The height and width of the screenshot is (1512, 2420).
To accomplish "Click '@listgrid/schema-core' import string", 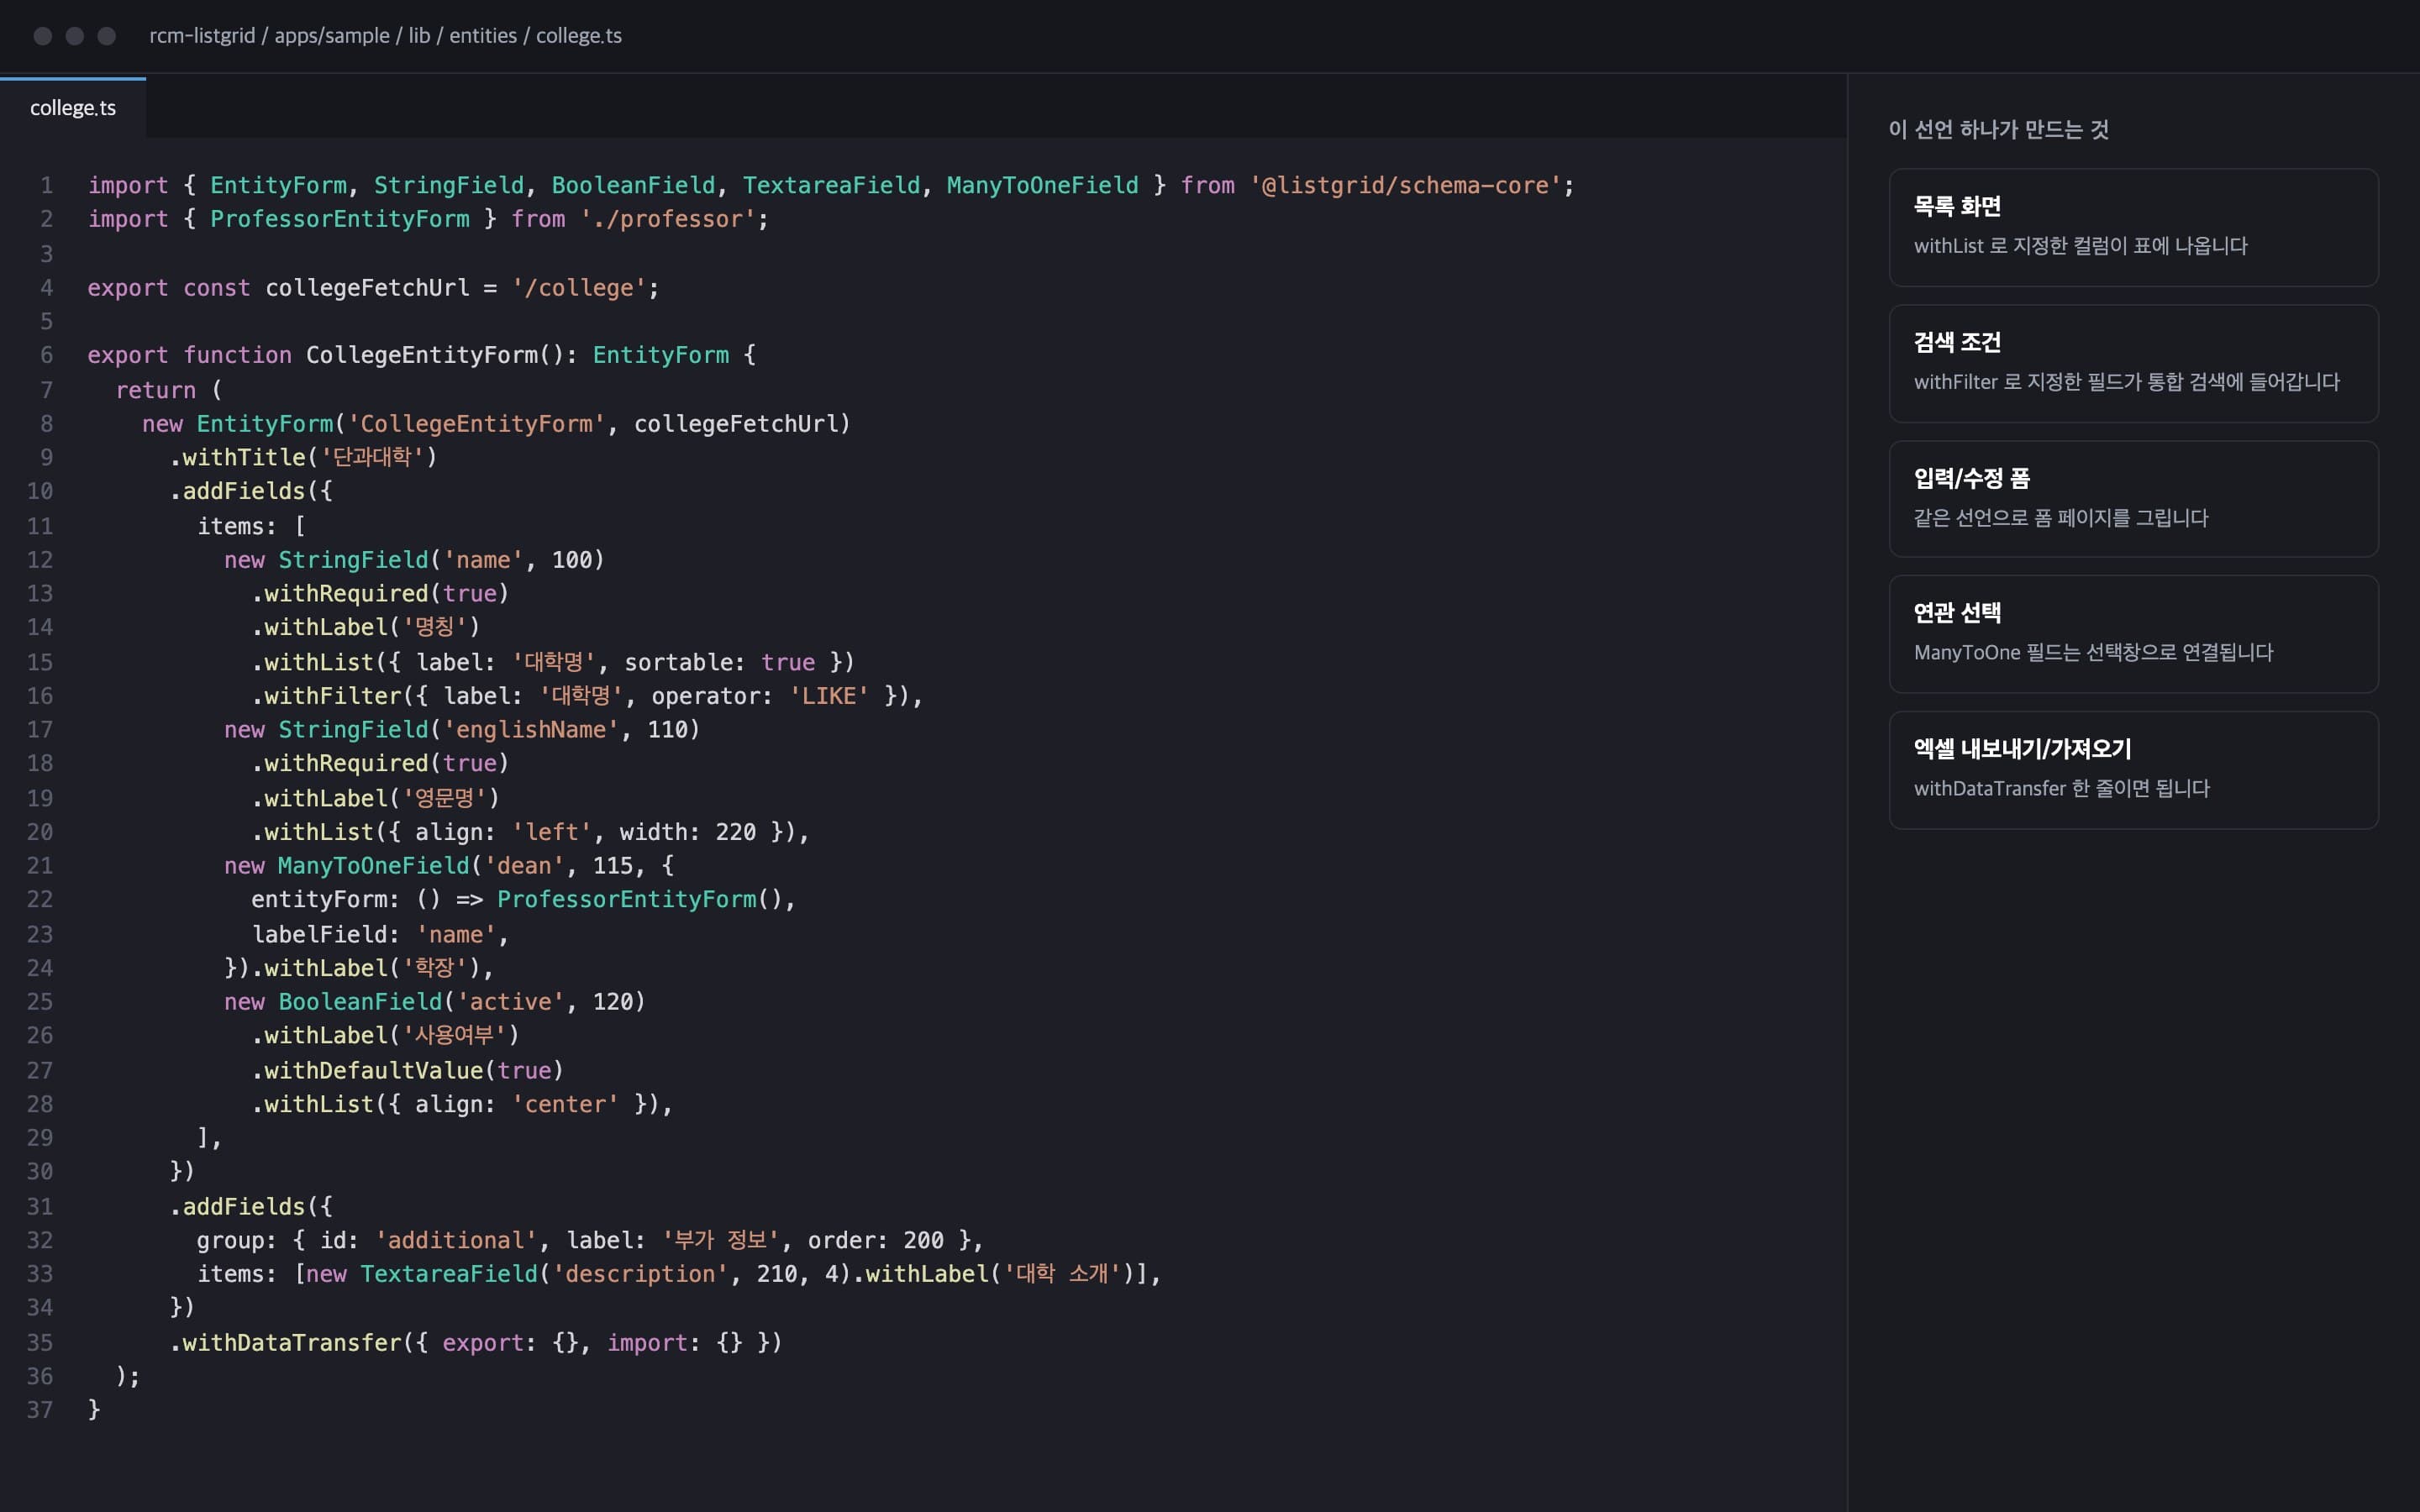I will coord(1405,186).
